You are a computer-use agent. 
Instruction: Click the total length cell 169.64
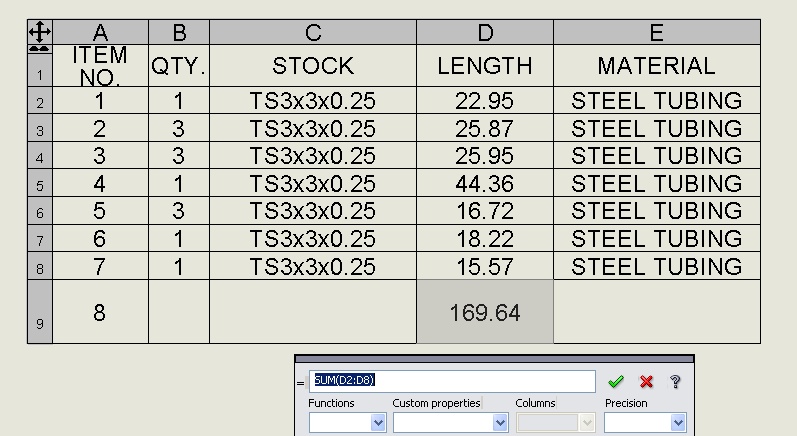tap(485, 312)
